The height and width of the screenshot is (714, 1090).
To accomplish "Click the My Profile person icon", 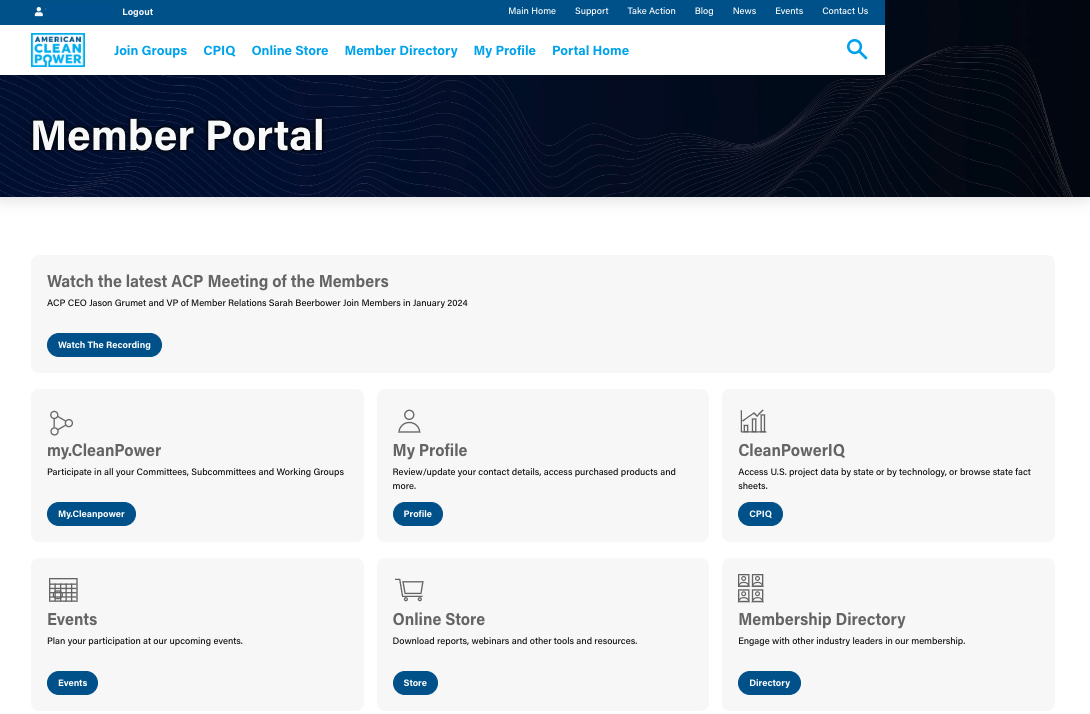I will [409, 421].
